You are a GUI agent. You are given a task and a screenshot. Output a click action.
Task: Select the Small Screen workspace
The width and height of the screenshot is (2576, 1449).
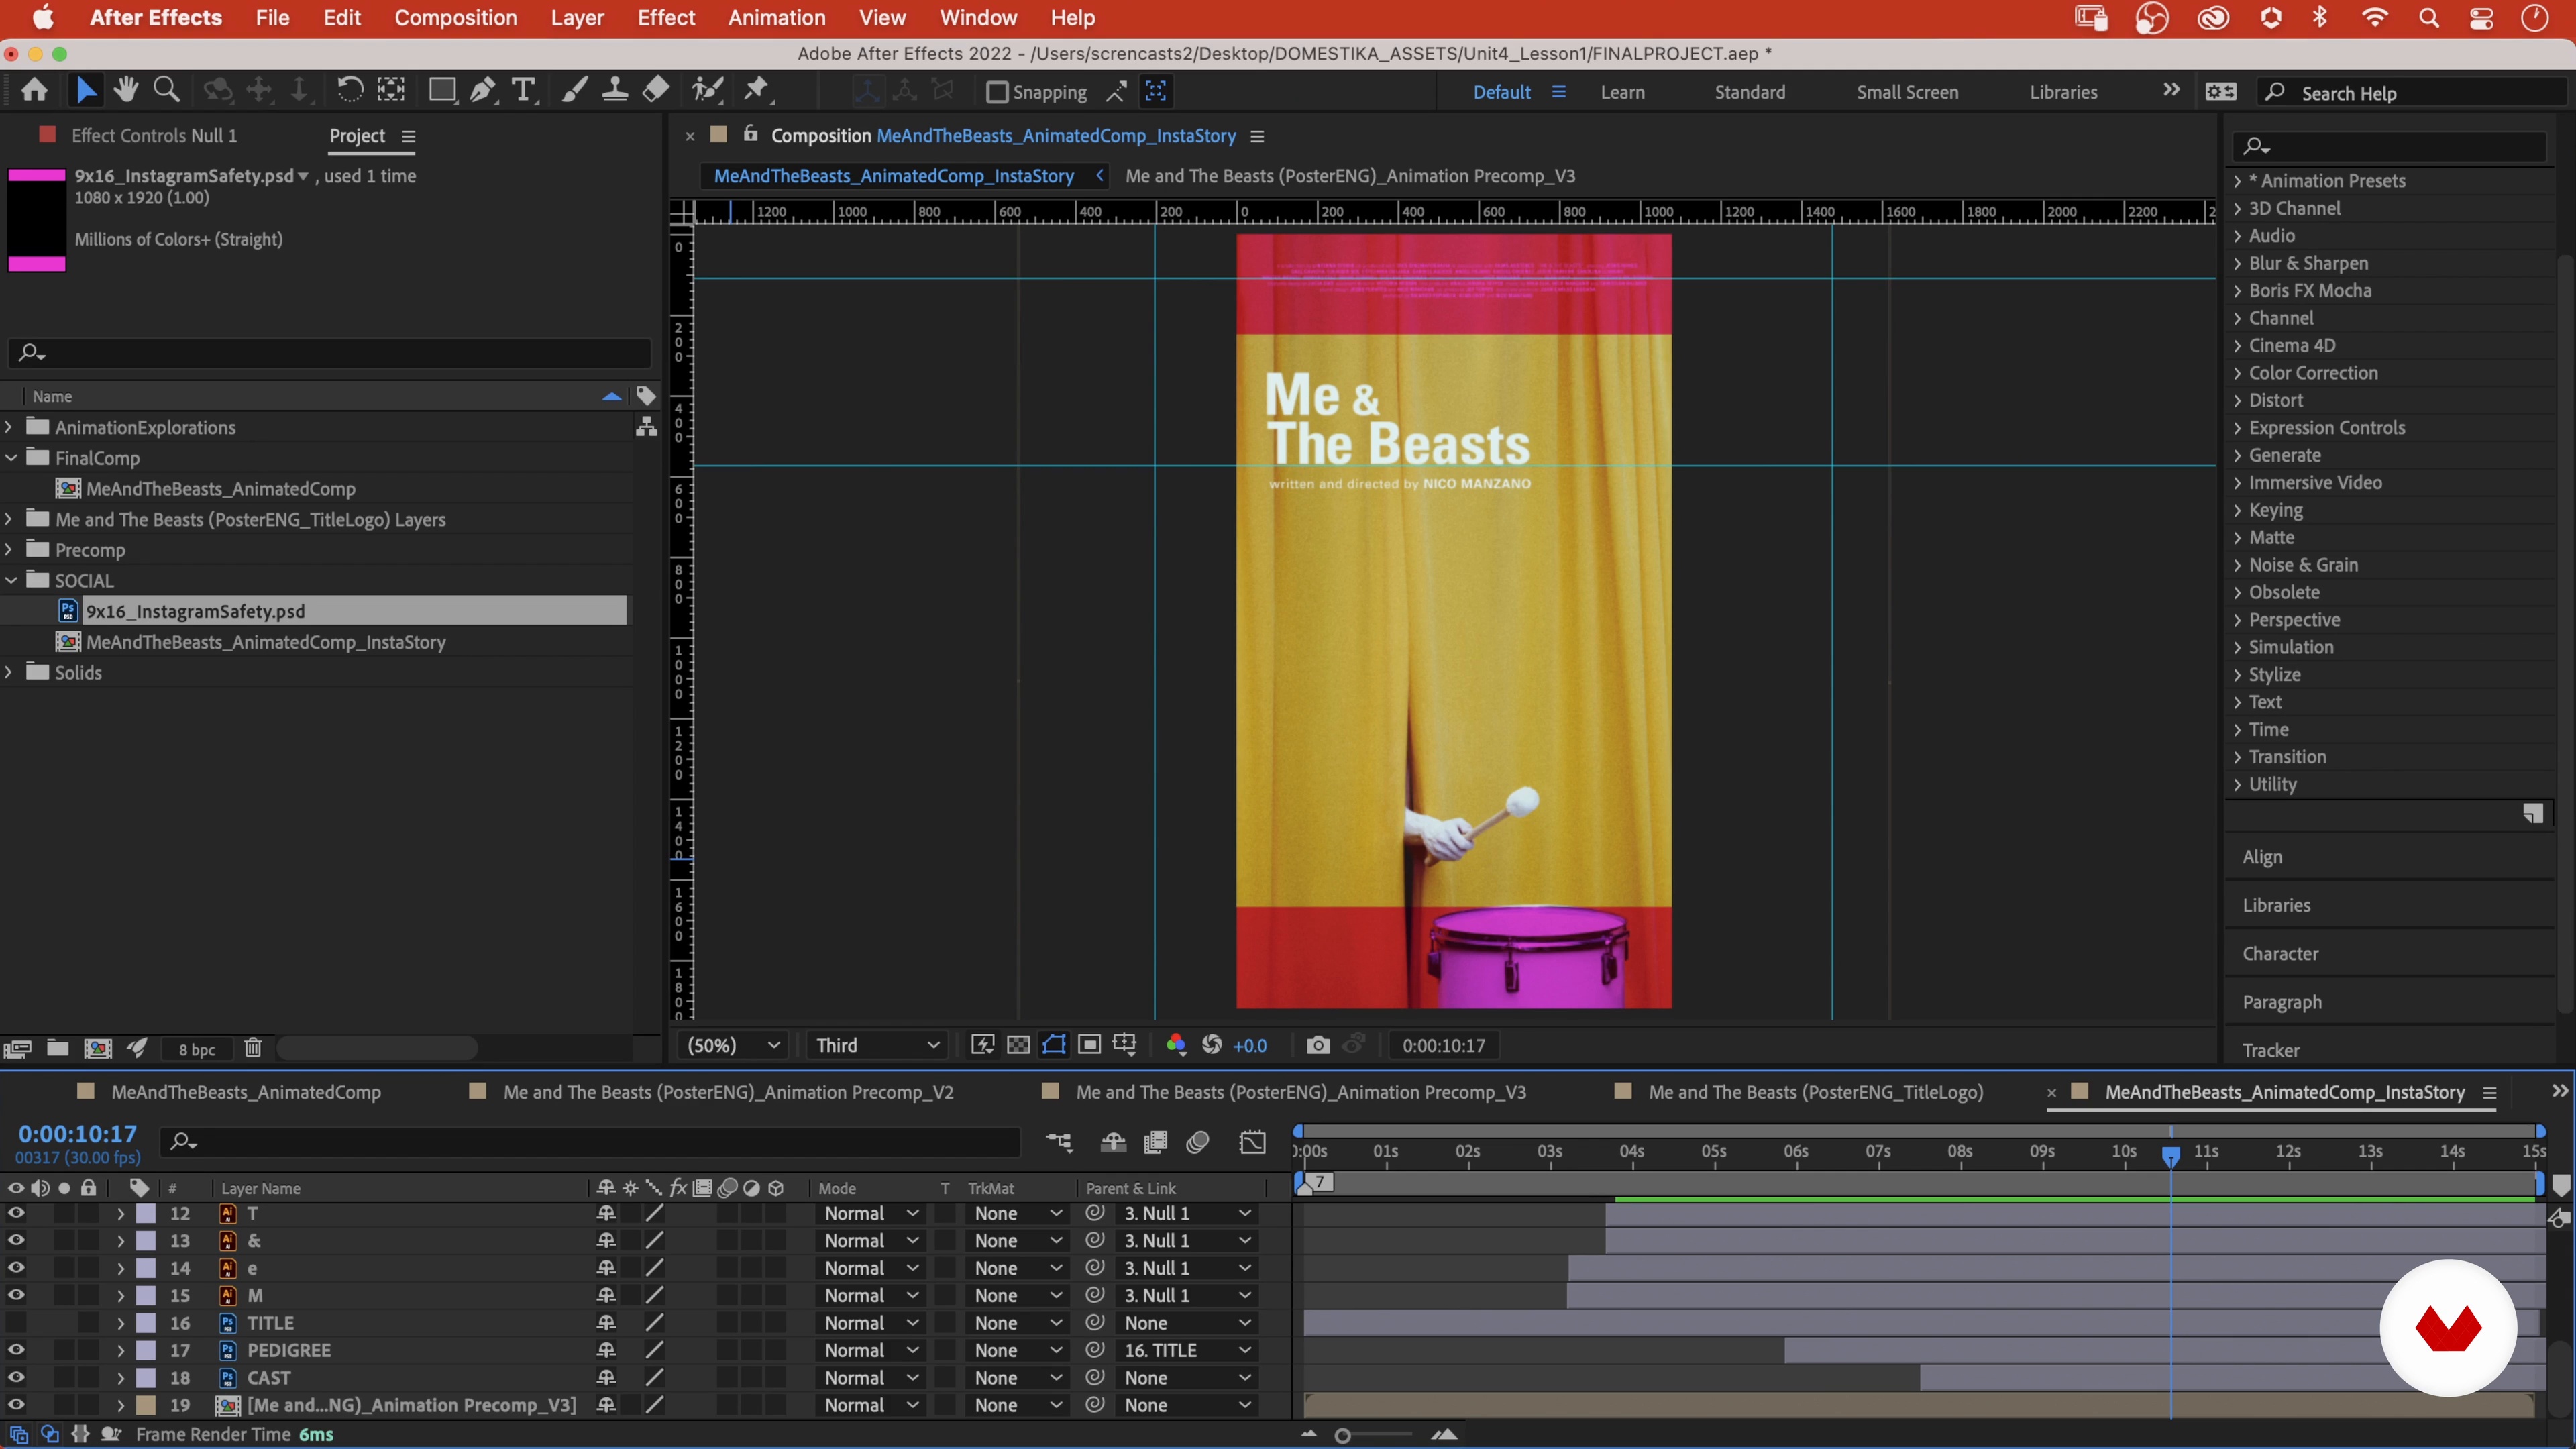1907,92
